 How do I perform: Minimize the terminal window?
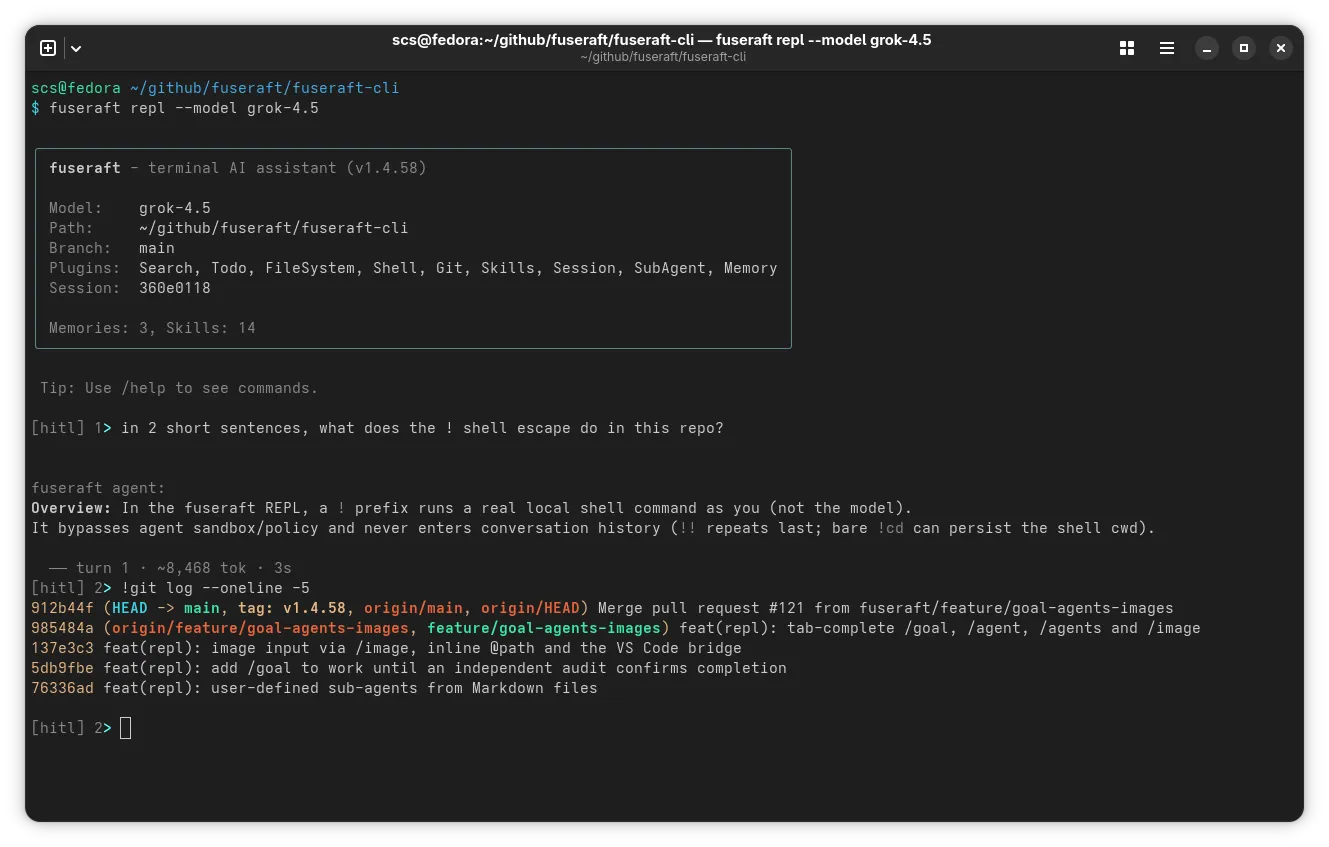tap(1207, 48)
